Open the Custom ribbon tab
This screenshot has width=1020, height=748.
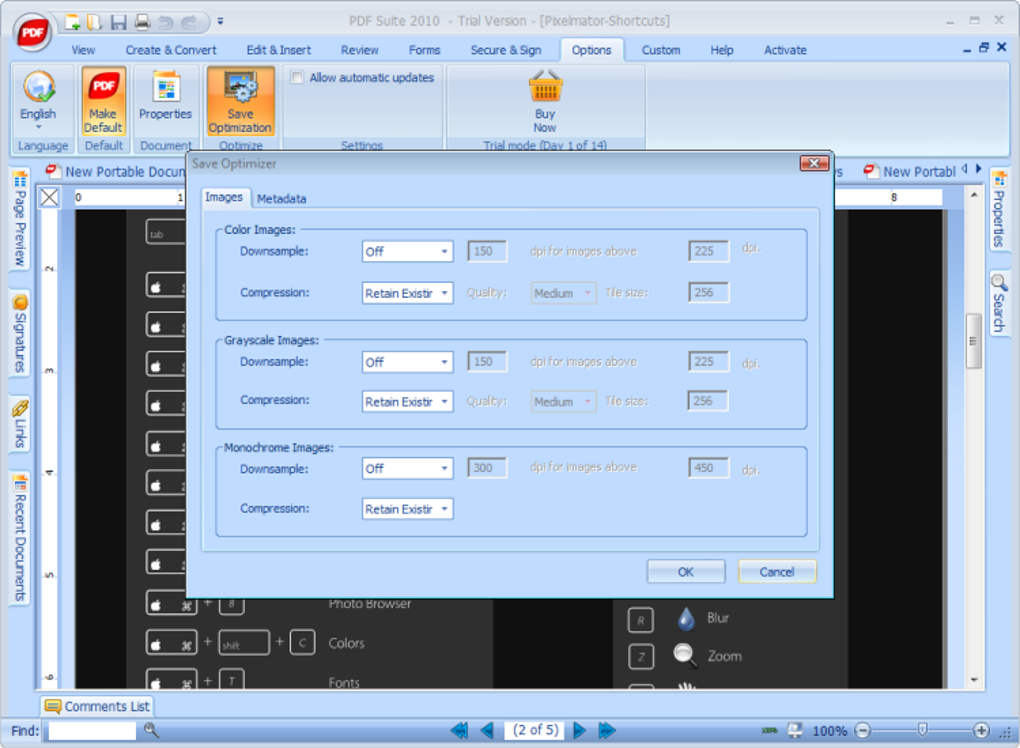click(x=661, y=50)
